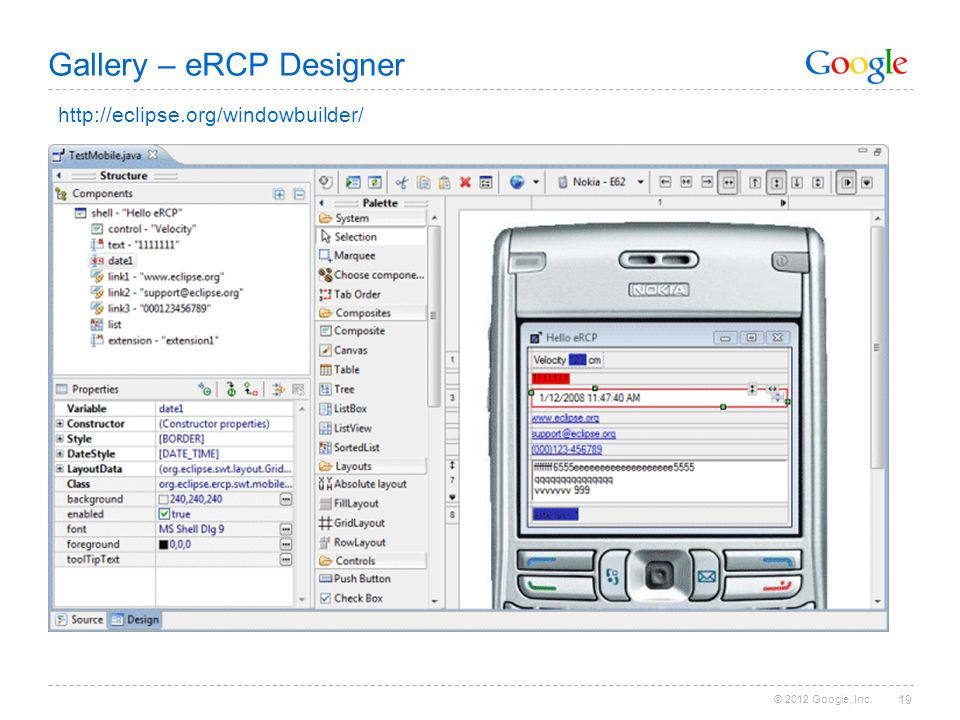Open the Nokia - E62 device dropdown
960x720 pixels.
coord(640,182)
